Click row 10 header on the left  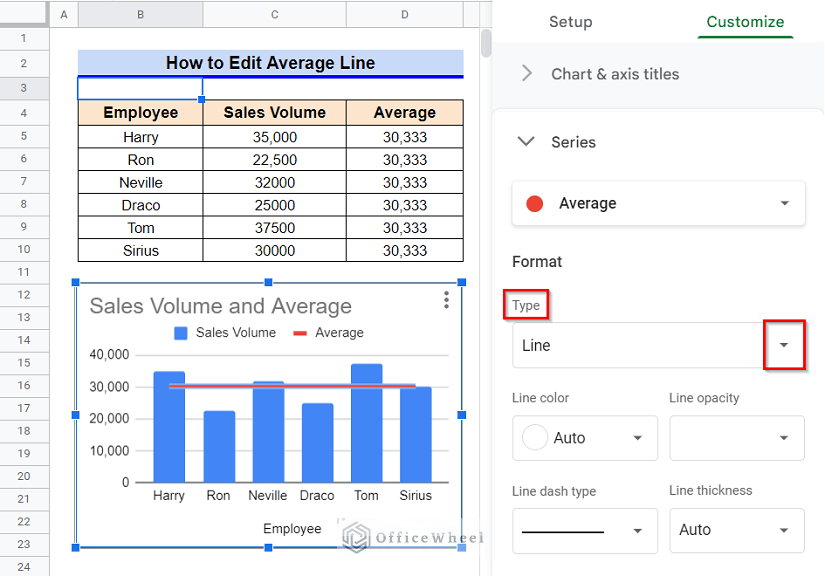(x=25, y=250)
